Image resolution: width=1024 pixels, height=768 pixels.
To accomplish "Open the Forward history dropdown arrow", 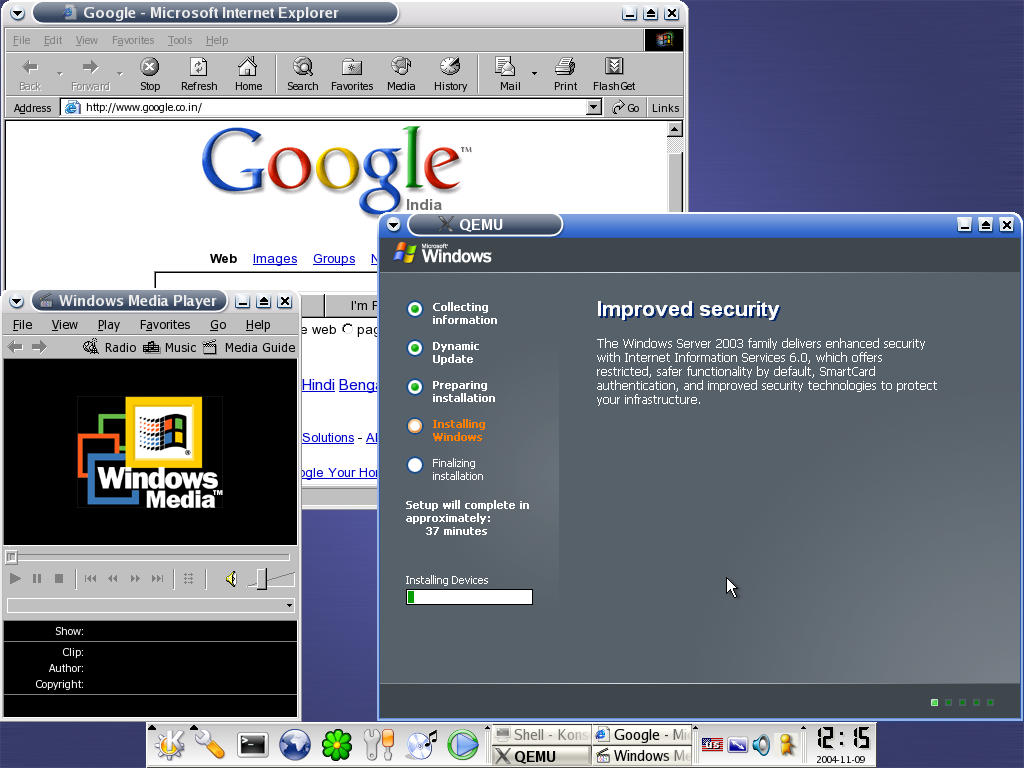I will click(x=120, y=73).
